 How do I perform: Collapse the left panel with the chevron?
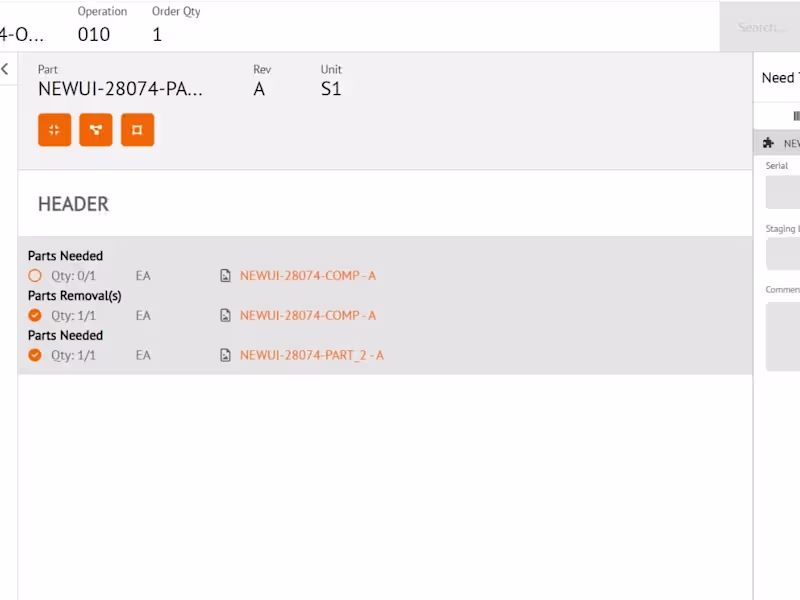pyautogui.click(x=5, y=69)
